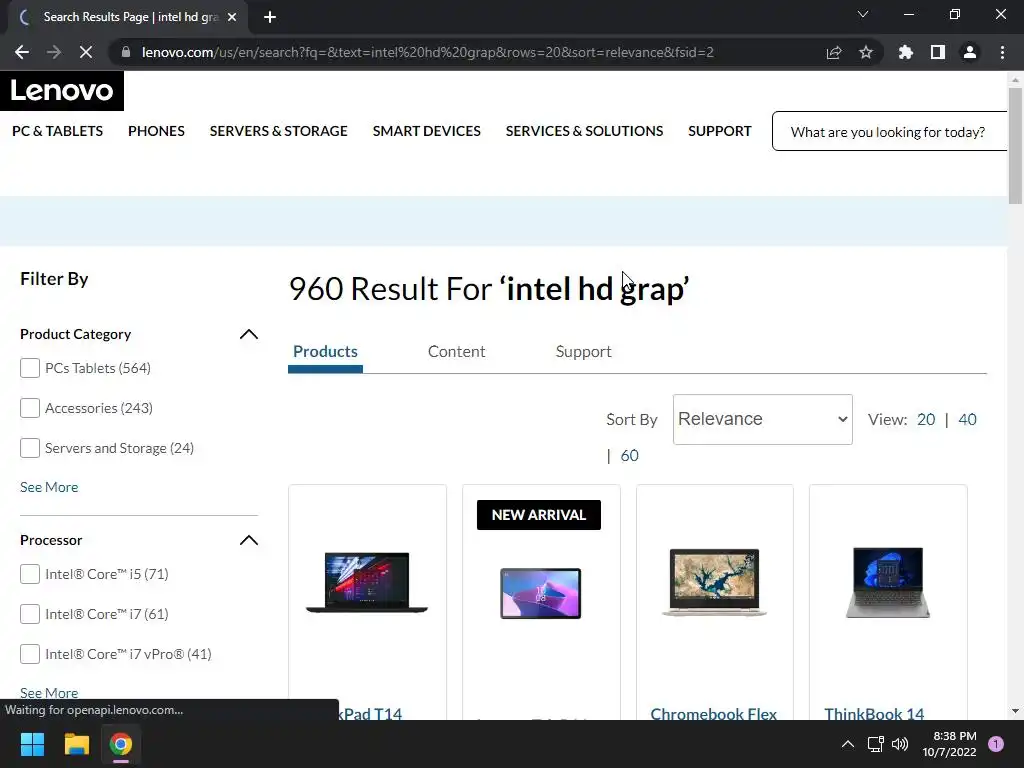Open network settings tray icon
Viewport: 1024px width, 768px height.
point(875,744)
